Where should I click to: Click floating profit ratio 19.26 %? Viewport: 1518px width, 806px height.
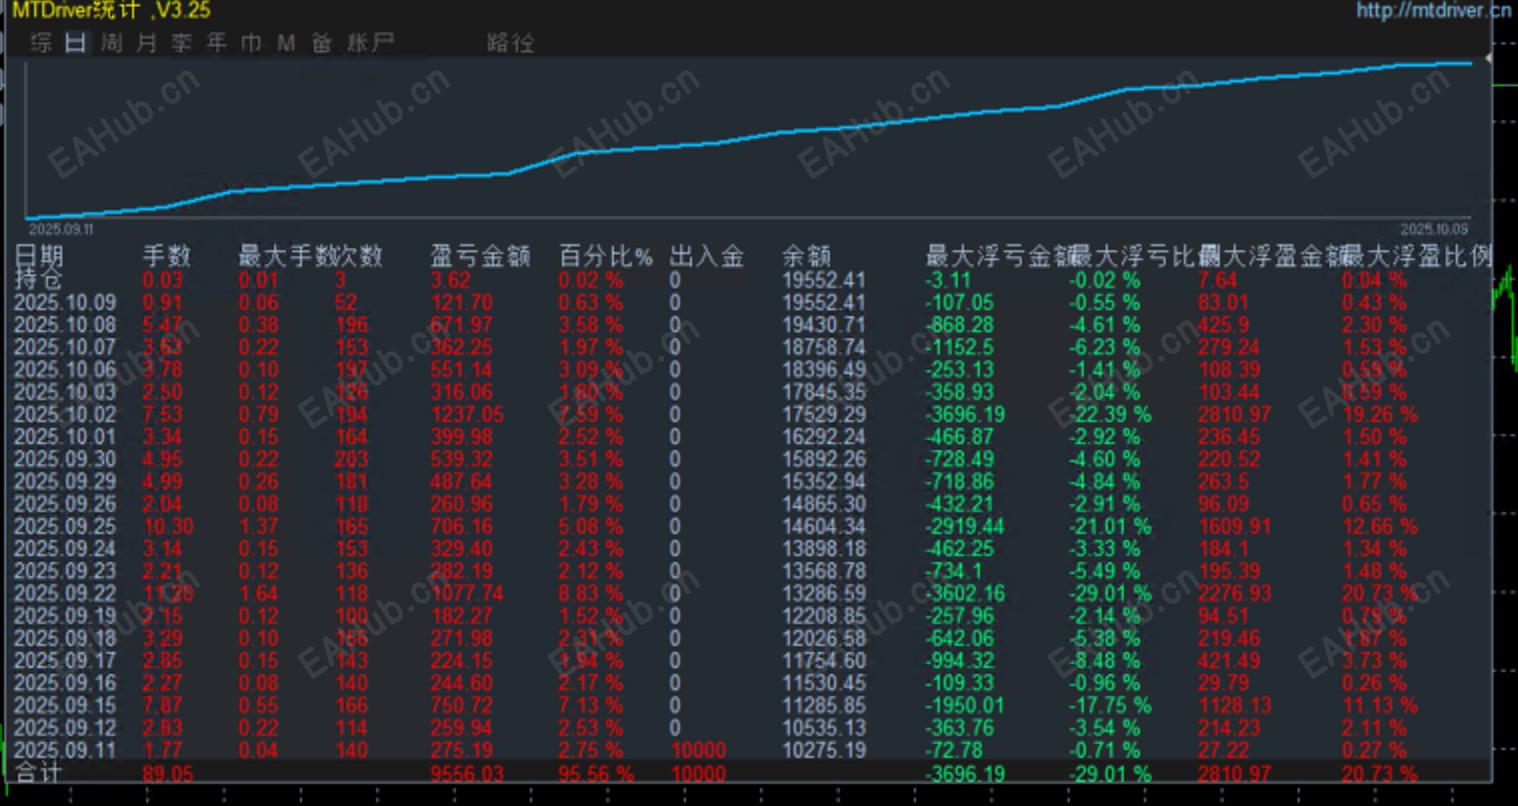click(1380, 414)
